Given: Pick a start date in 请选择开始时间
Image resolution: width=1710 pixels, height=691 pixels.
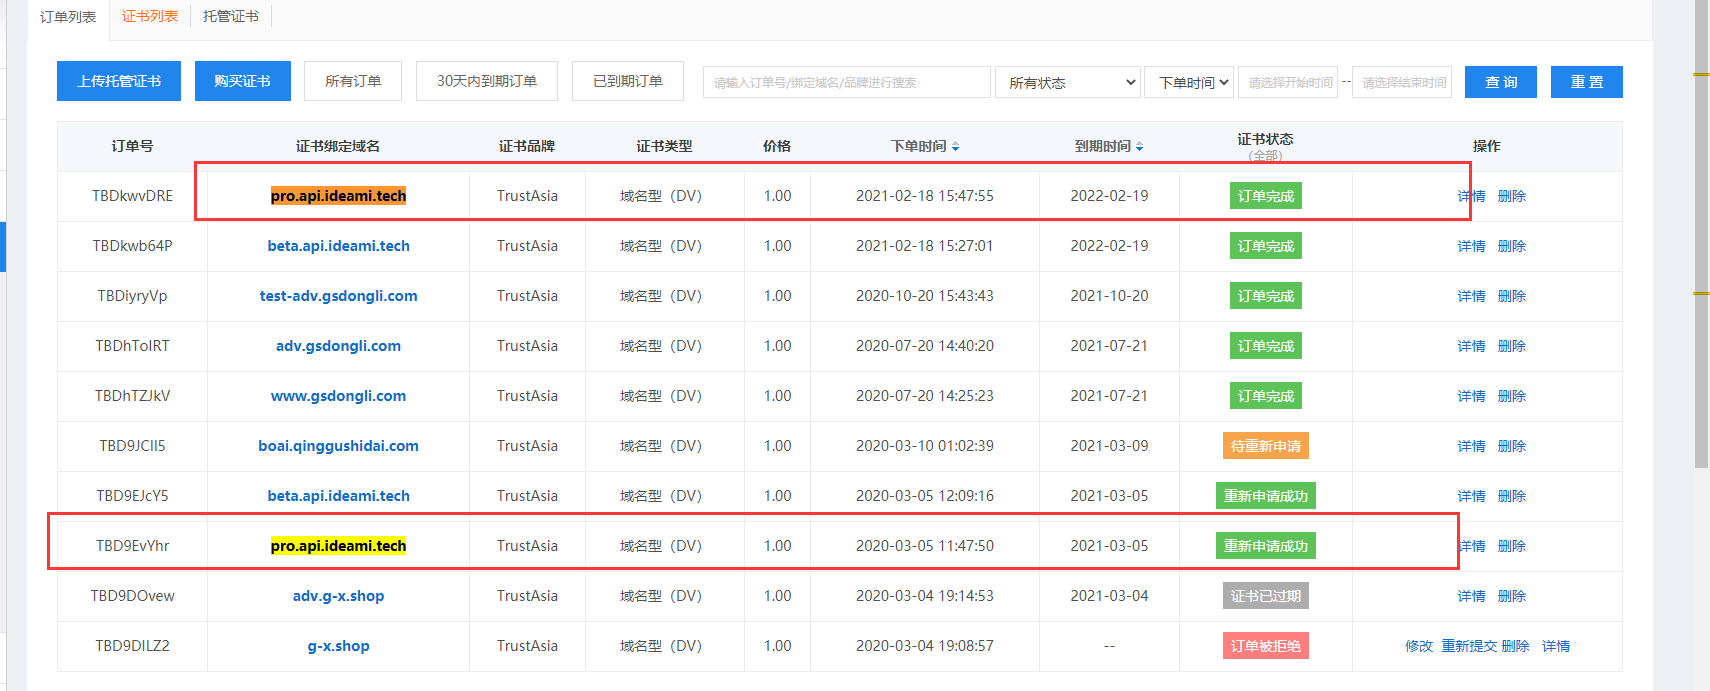Looking at the screenshot, I should (1289, 82).
